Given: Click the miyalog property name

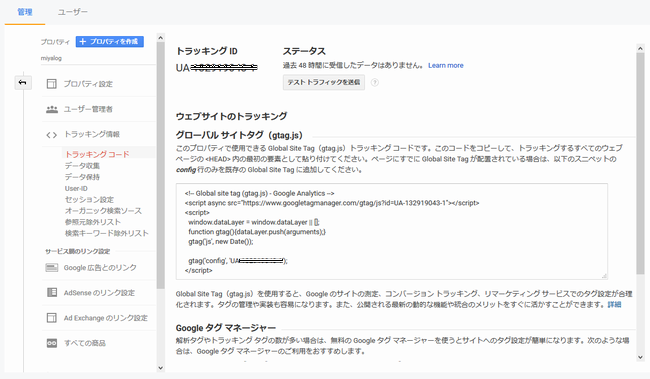Looking at the screenshot, I should [x=51, y=58].
